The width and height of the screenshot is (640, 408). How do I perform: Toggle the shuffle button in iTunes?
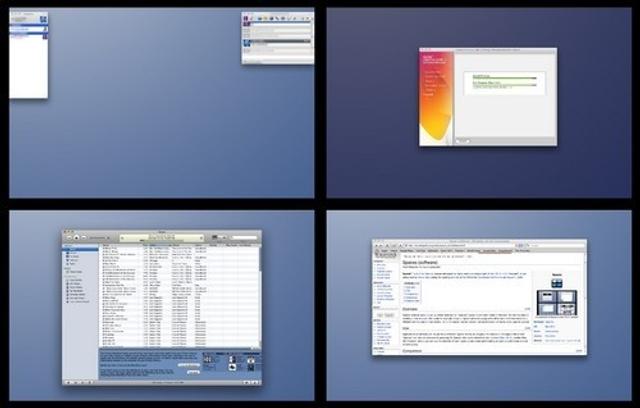pos(73,383)
